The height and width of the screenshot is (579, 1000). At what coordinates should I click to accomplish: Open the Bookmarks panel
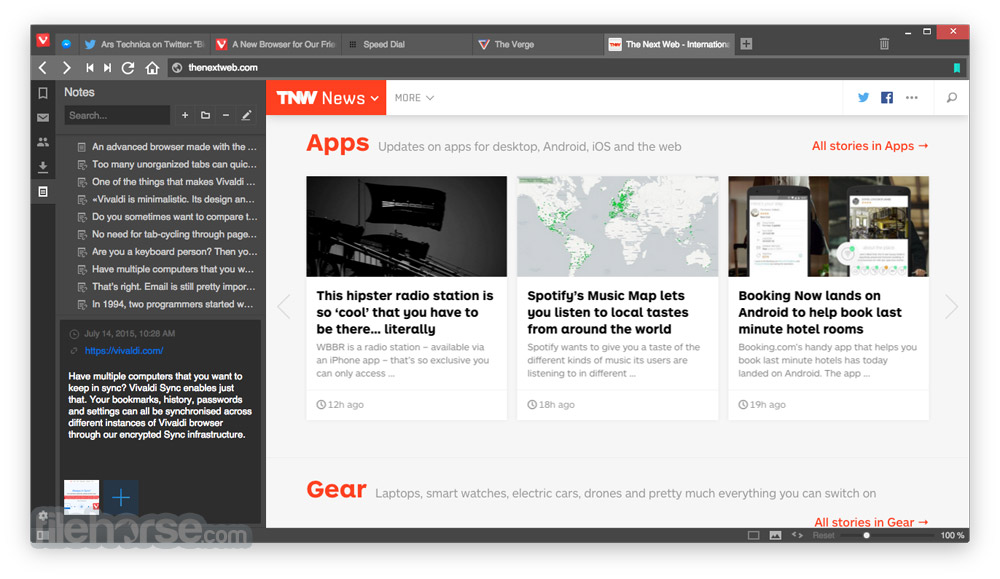tap(43, 93)
